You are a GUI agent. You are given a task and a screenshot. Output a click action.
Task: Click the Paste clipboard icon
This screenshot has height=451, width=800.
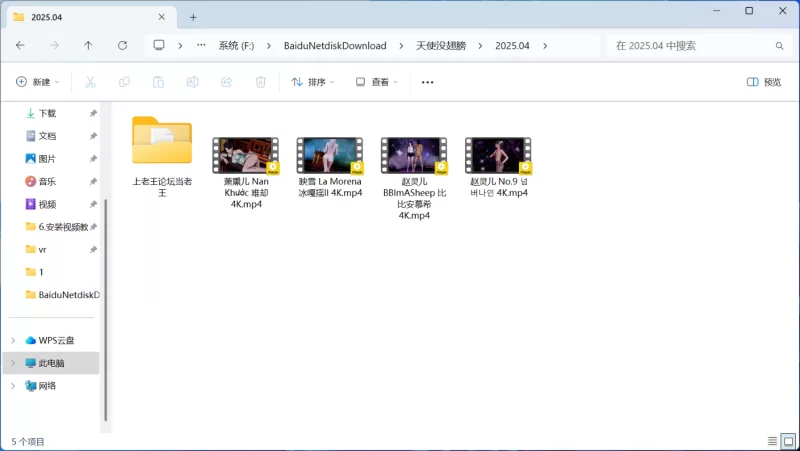point(158,82)
